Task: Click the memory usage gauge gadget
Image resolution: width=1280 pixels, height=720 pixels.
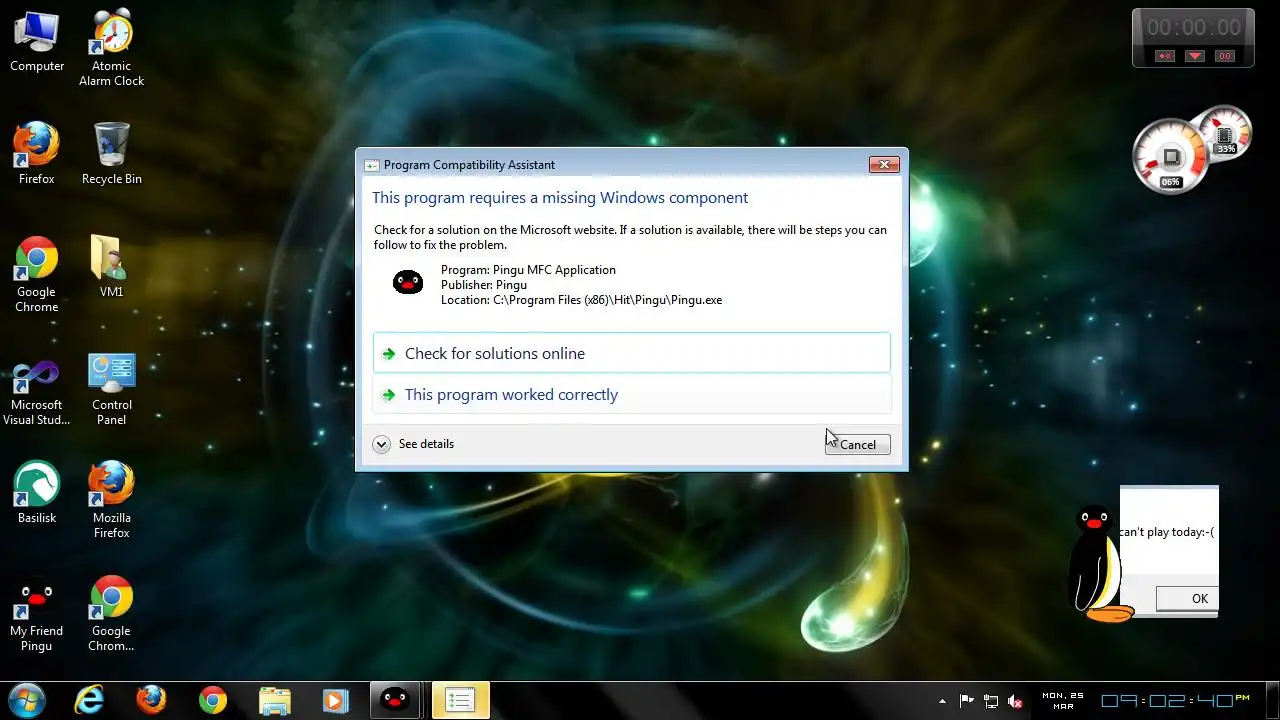Action: (1224, 135)
